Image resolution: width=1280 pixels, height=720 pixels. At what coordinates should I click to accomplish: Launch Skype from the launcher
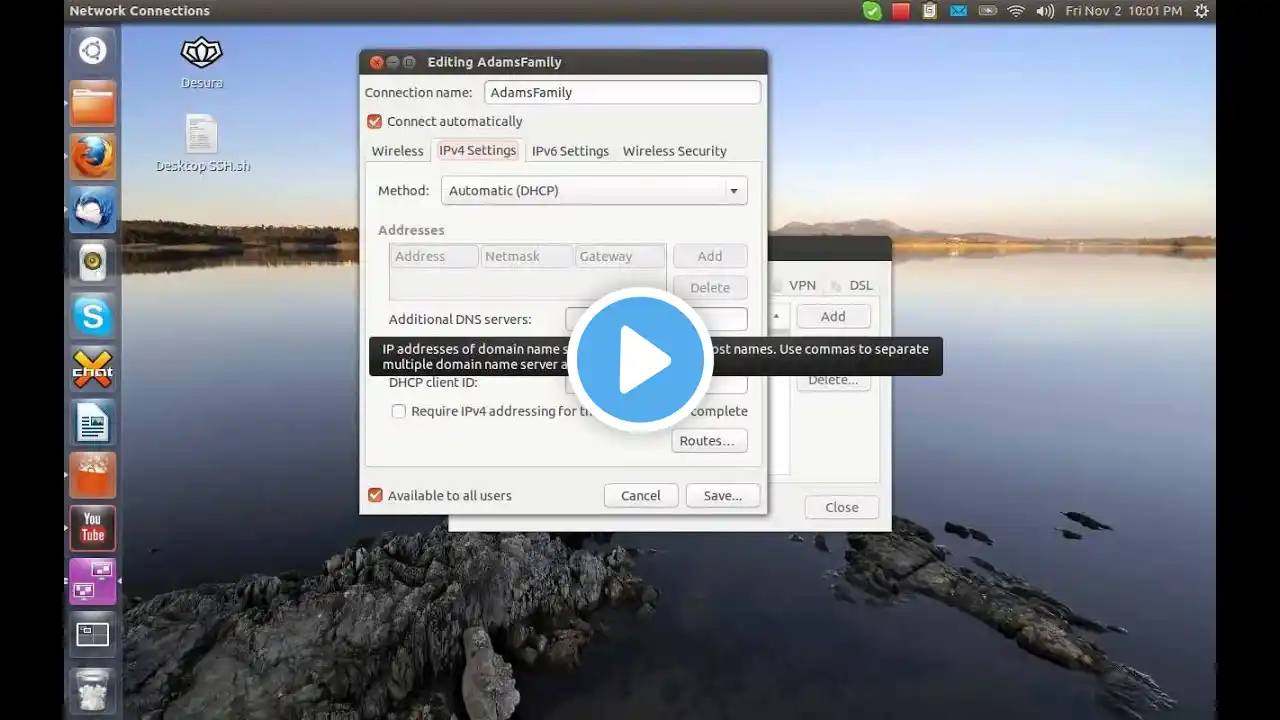pos(93,316)
